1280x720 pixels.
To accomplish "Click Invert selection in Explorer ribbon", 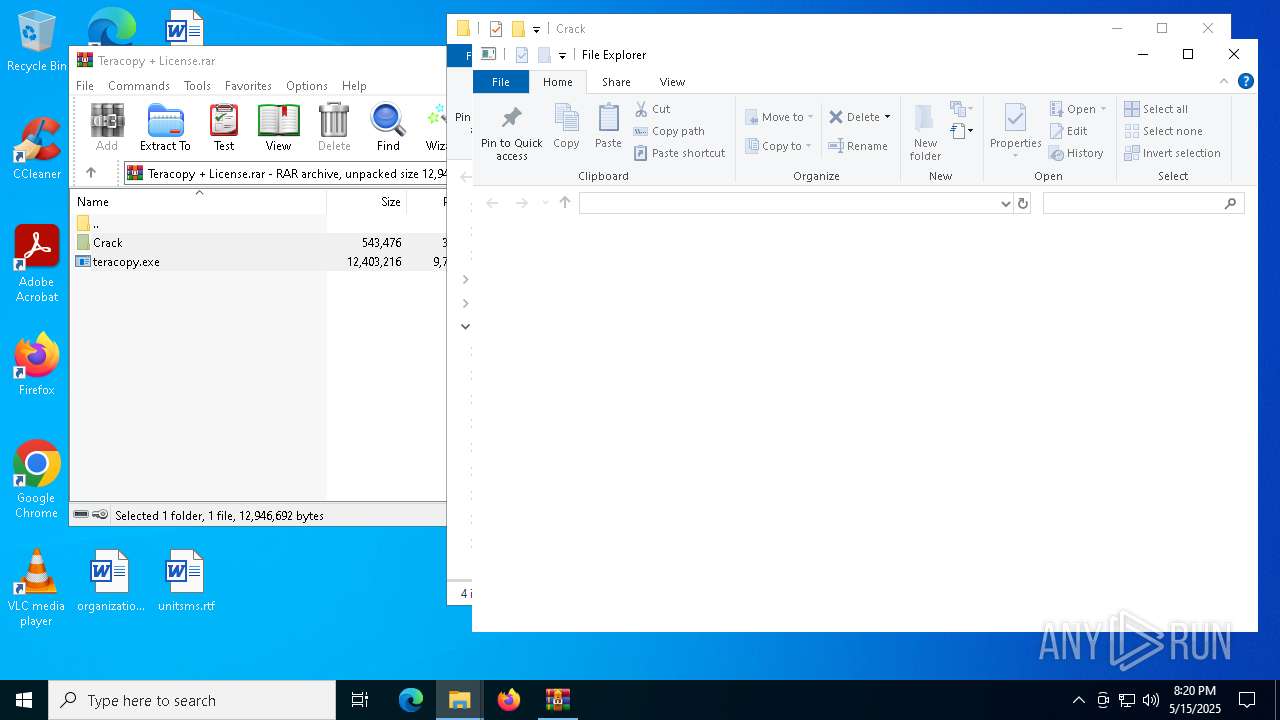I will 1172,153.
